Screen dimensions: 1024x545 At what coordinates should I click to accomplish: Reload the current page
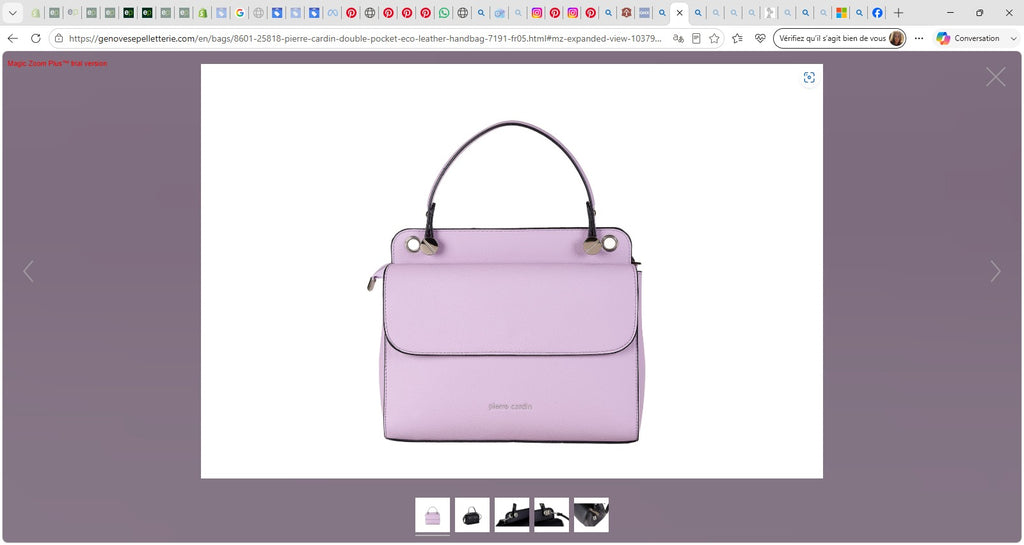(x=36, y=39)
